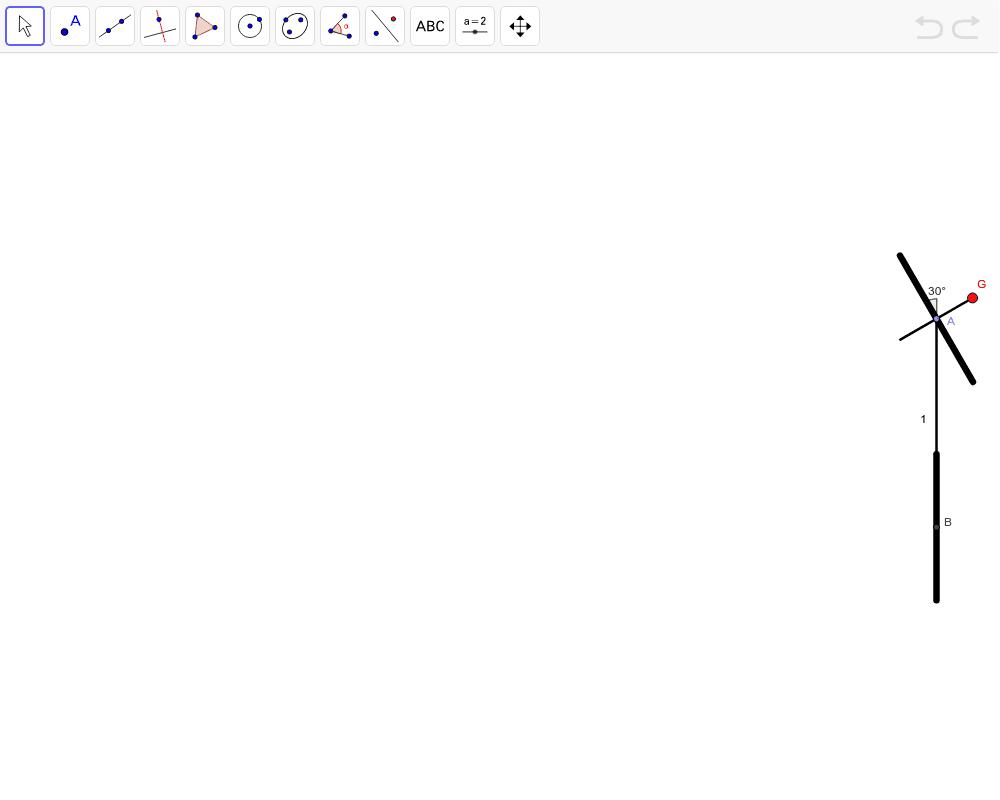Select the Move arrow tool
This screenshot has width=1000, height=800.
click(x=25, y=26)
